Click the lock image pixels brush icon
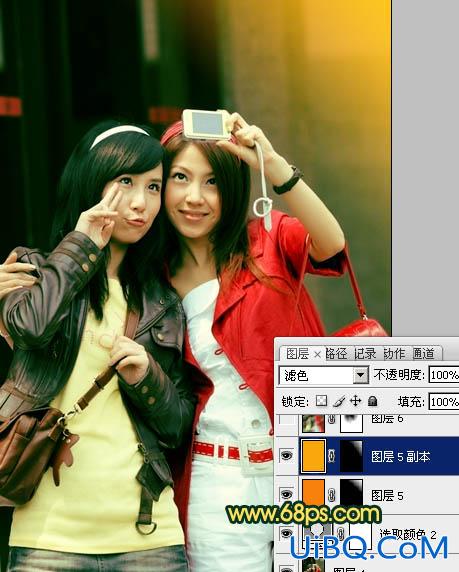 [x=339, y=401]
